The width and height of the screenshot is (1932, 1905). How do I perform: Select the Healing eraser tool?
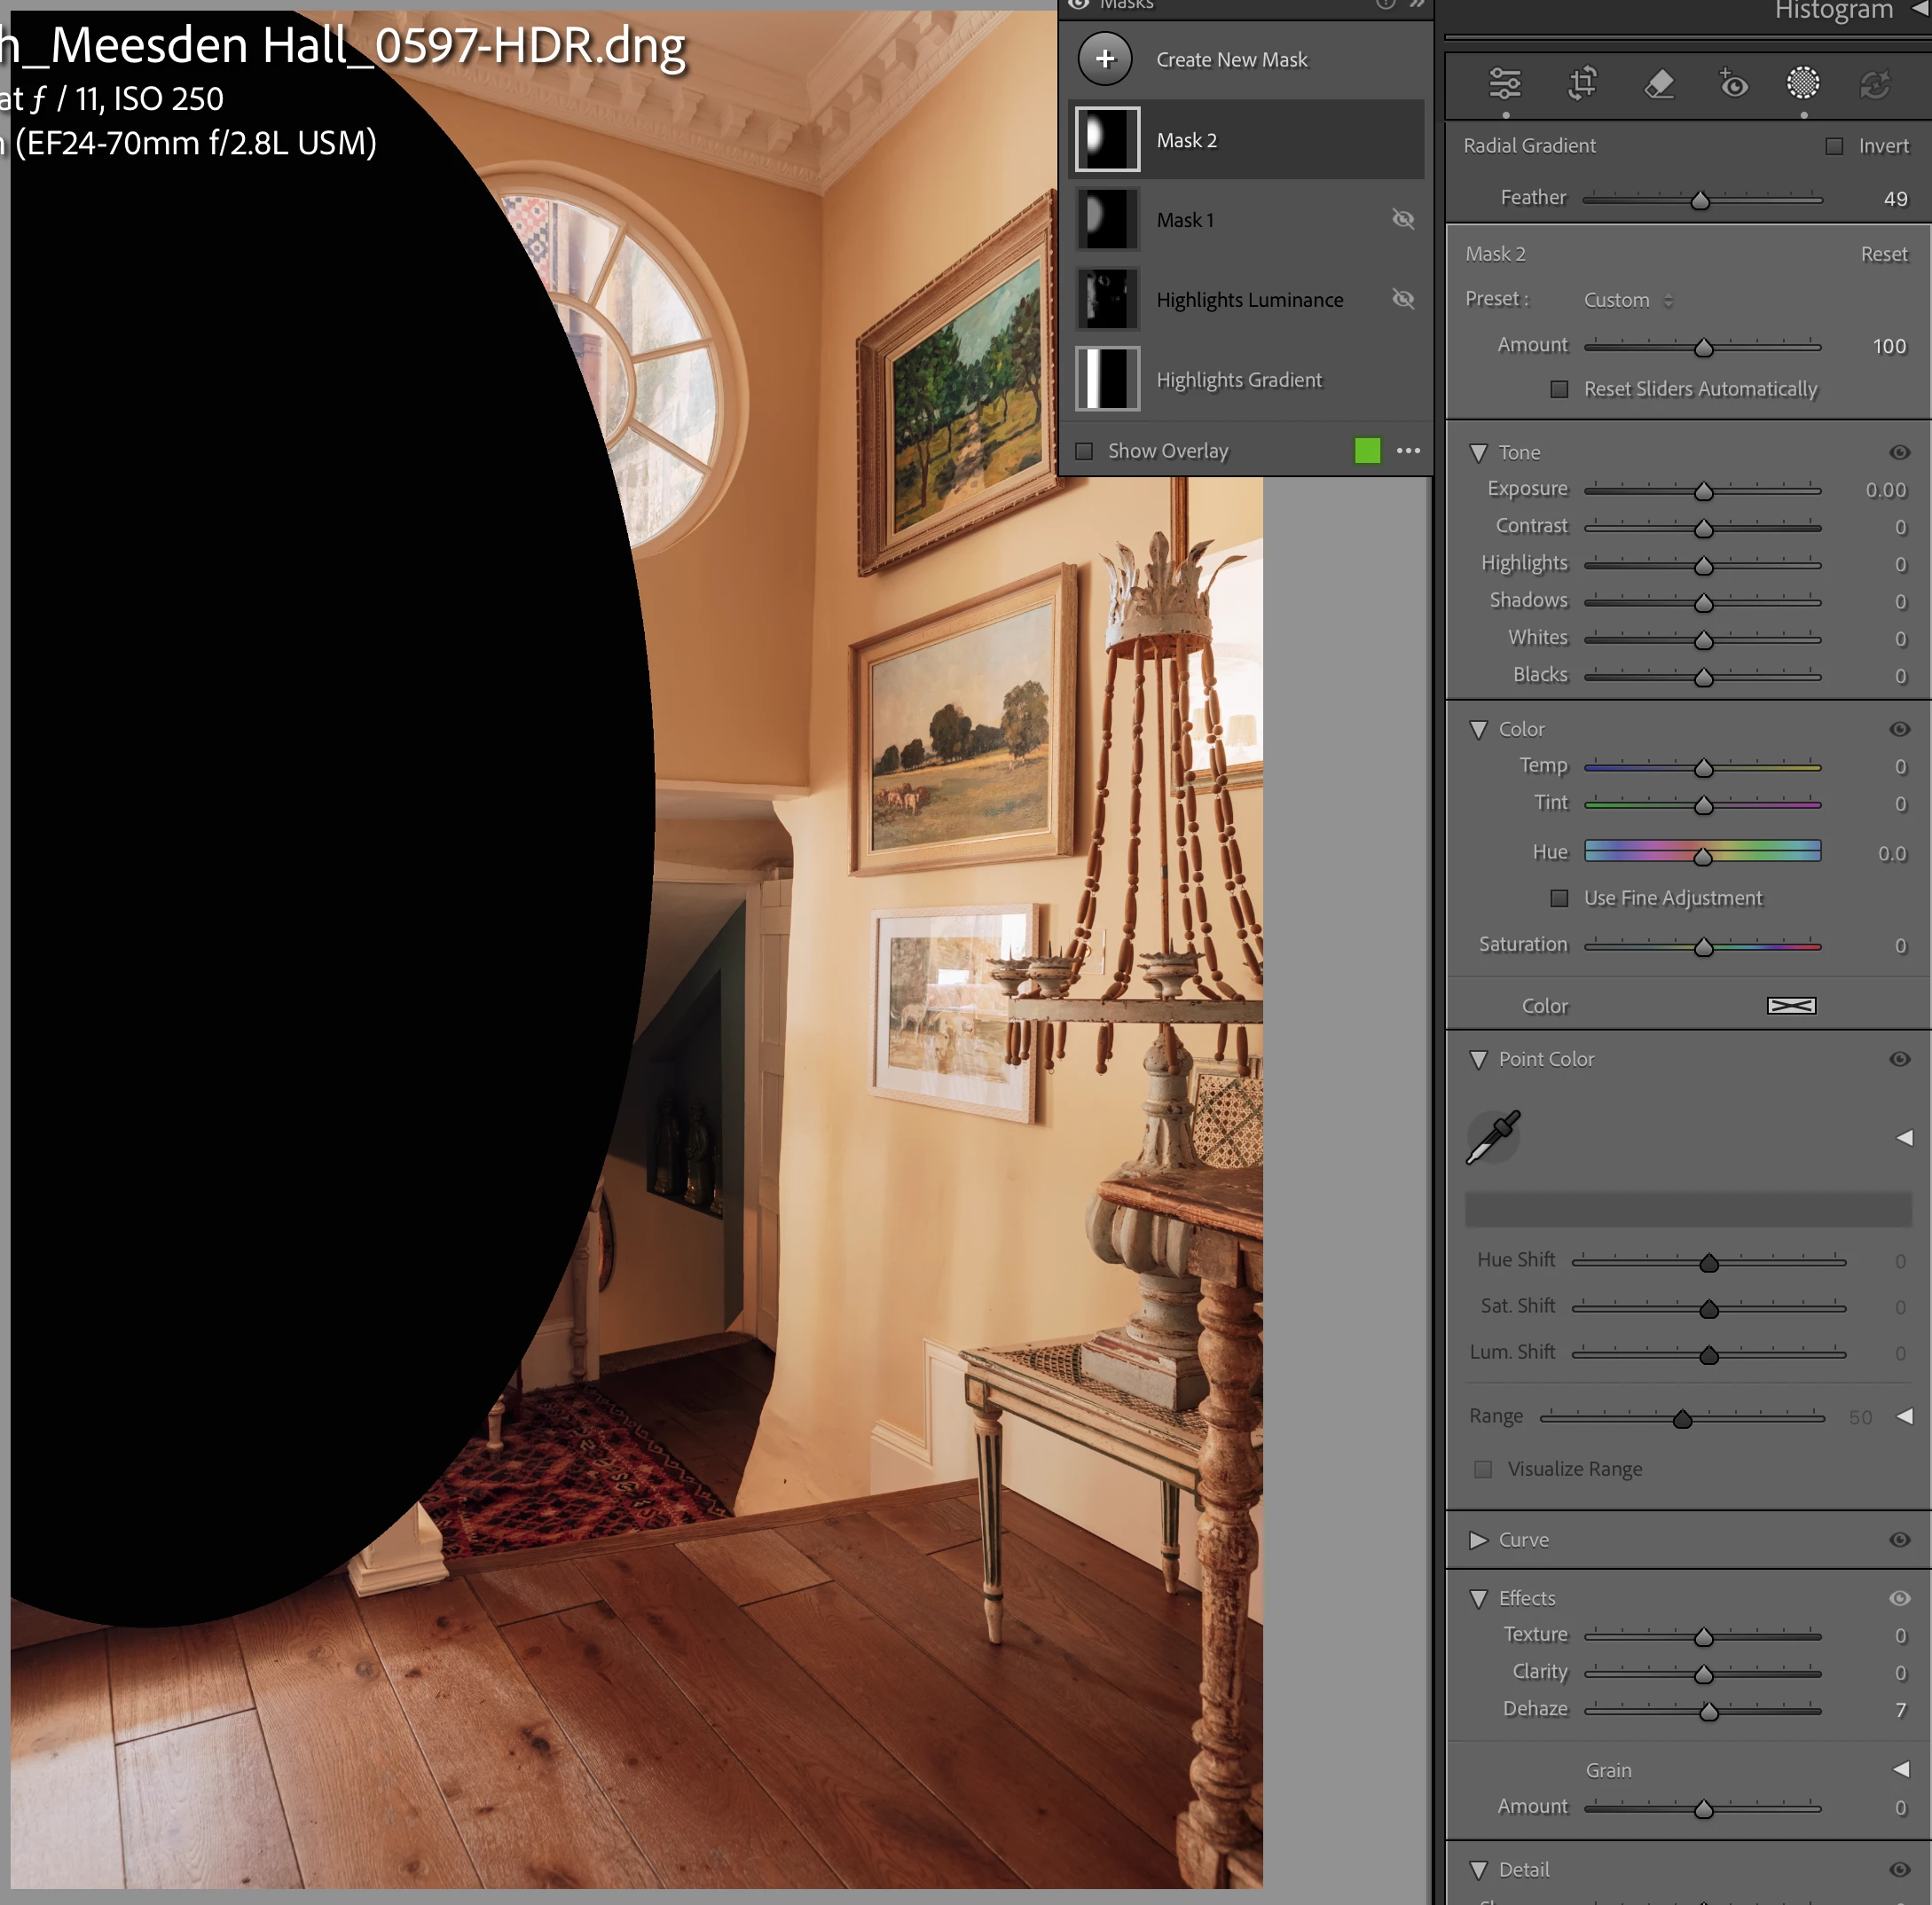point(1659,84)
